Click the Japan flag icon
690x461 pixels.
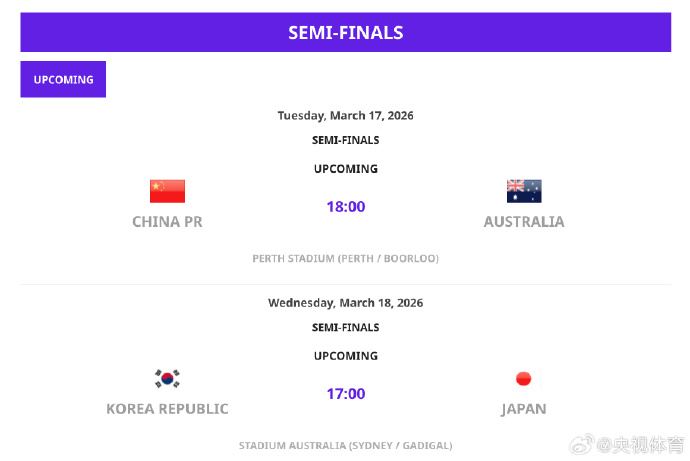[523, 378]
